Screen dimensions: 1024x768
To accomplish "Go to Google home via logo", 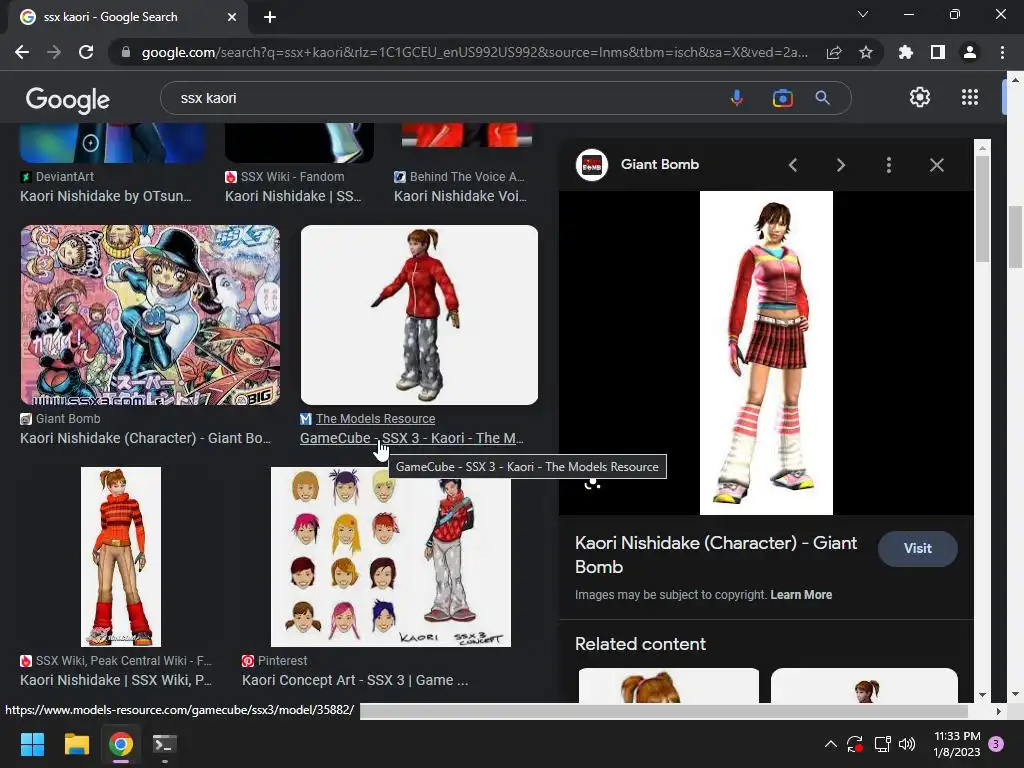I will pos(68,99).
